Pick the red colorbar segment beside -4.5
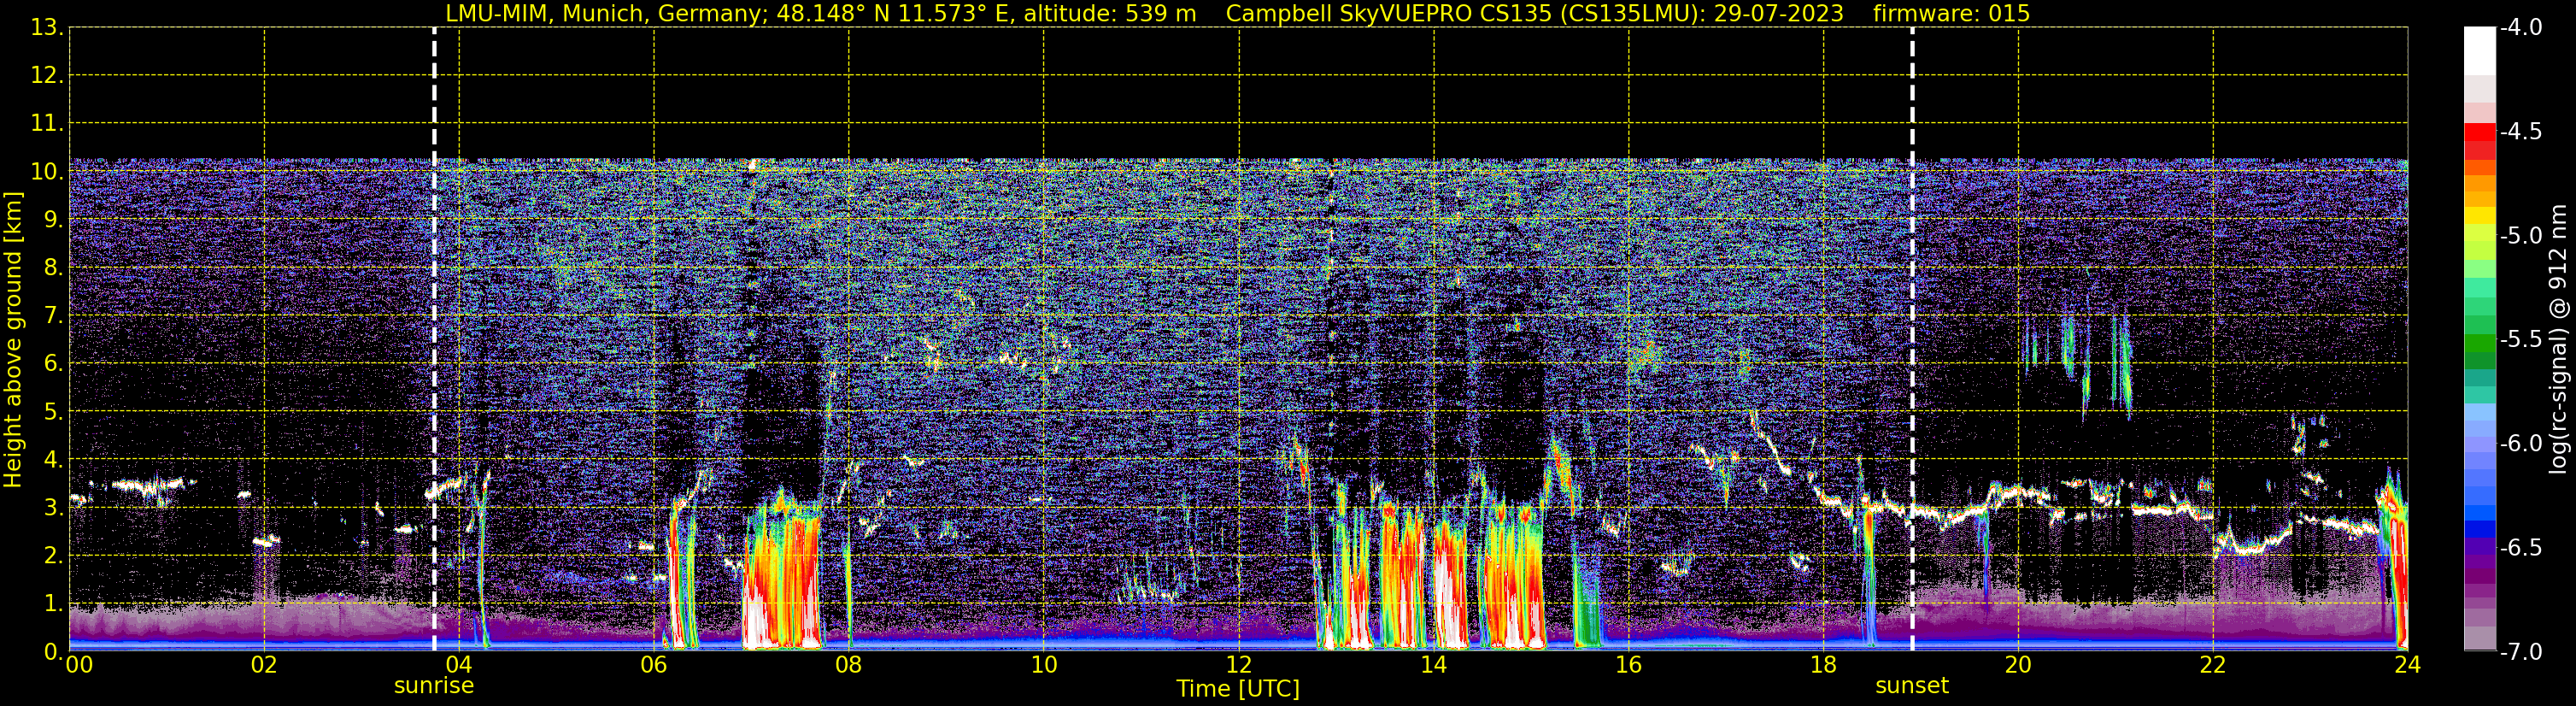2576x706 pixels. [x=2480, y=132]
